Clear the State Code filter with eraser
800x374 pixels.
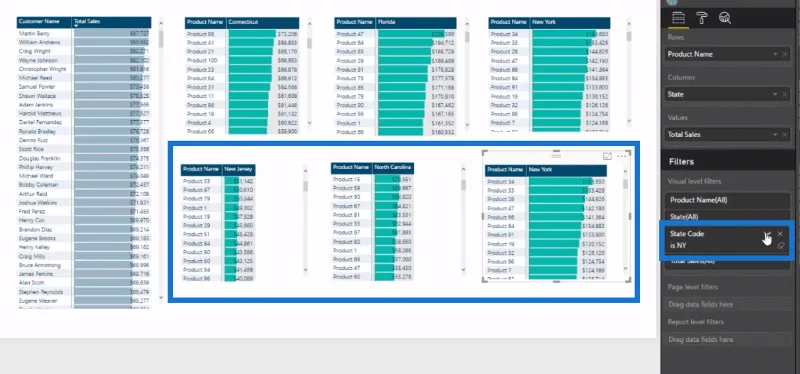coord(780,246)
